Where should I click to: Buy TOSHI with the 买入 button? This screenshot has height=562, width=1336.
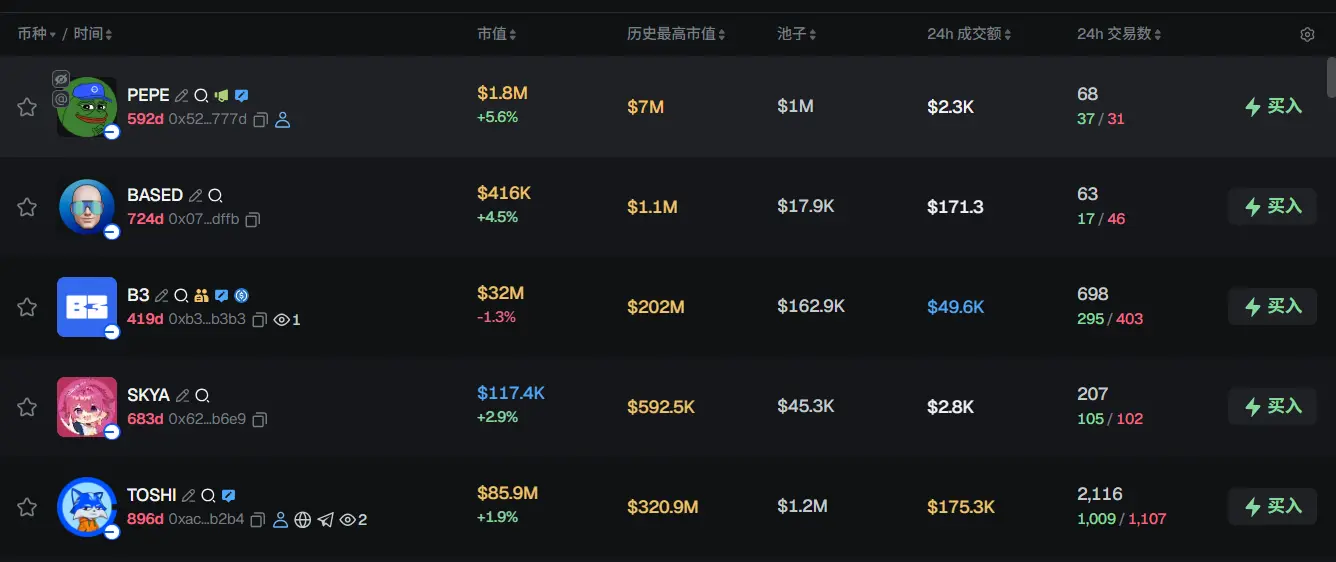1272,507
